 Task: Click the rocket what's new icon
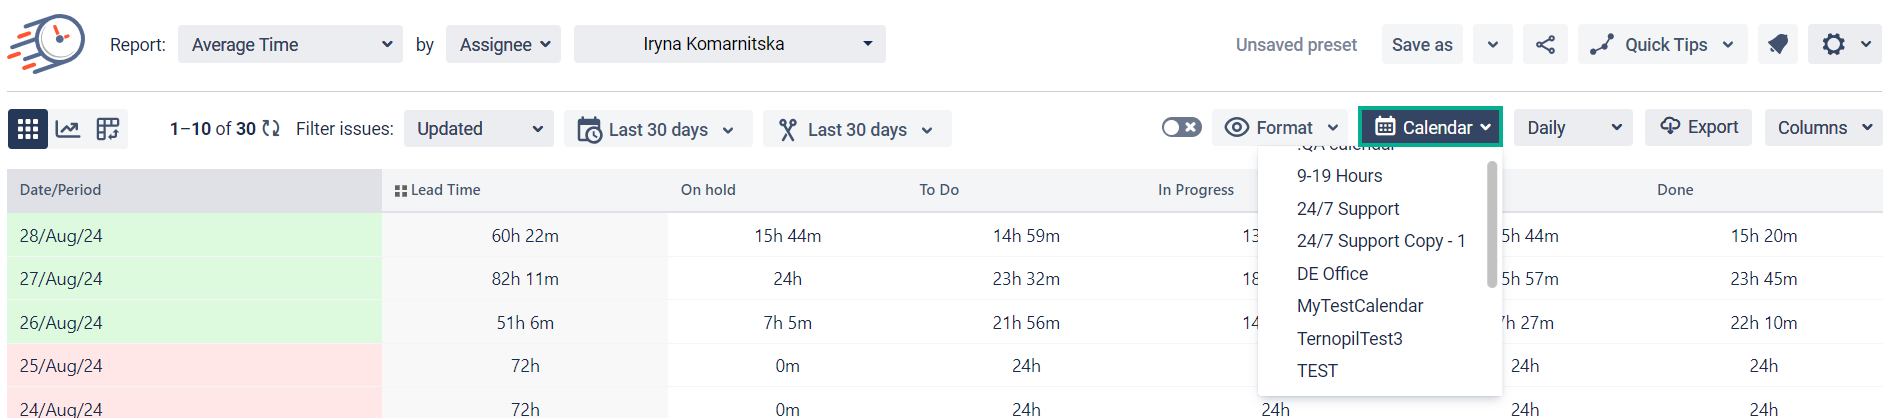click(x=1778, y=45)
